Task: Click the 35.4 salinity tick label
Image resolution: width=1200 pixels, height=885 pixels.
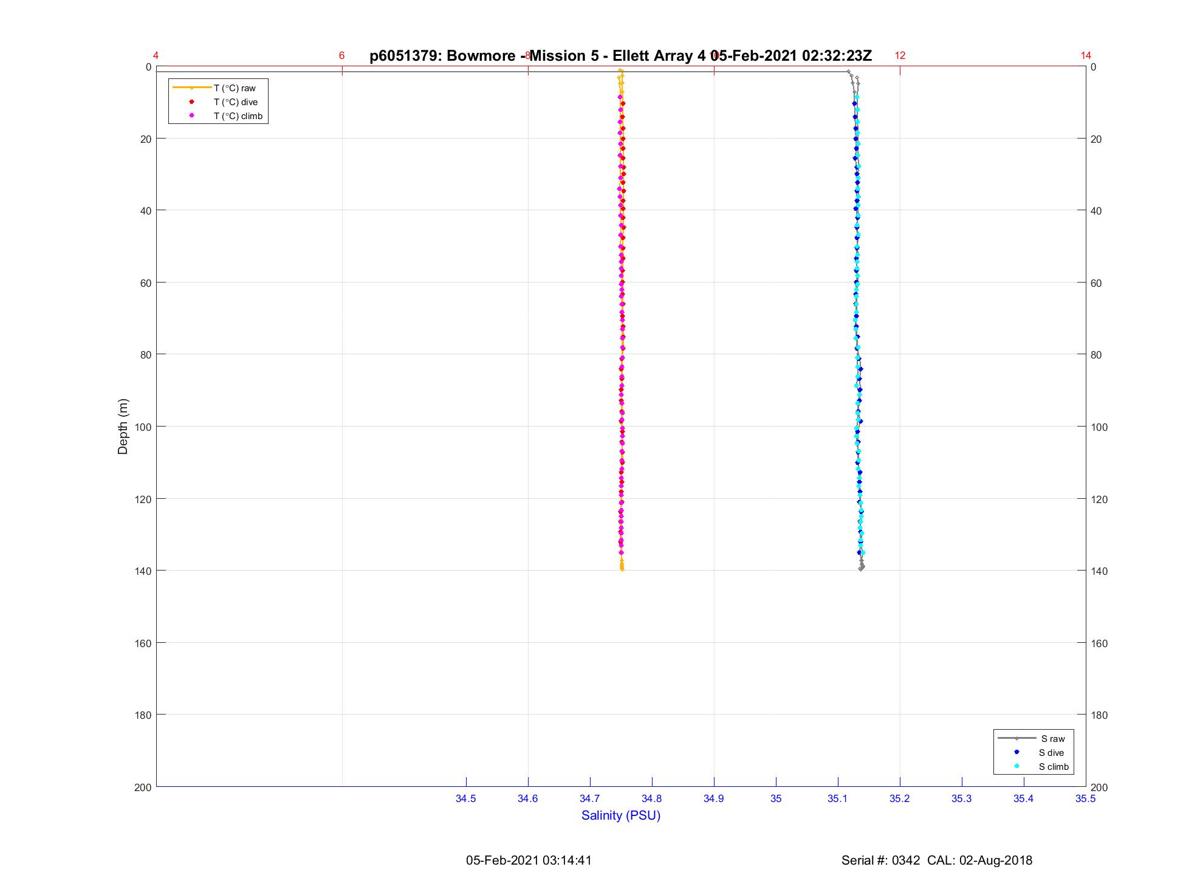Action: click(x=1024, y=799)
